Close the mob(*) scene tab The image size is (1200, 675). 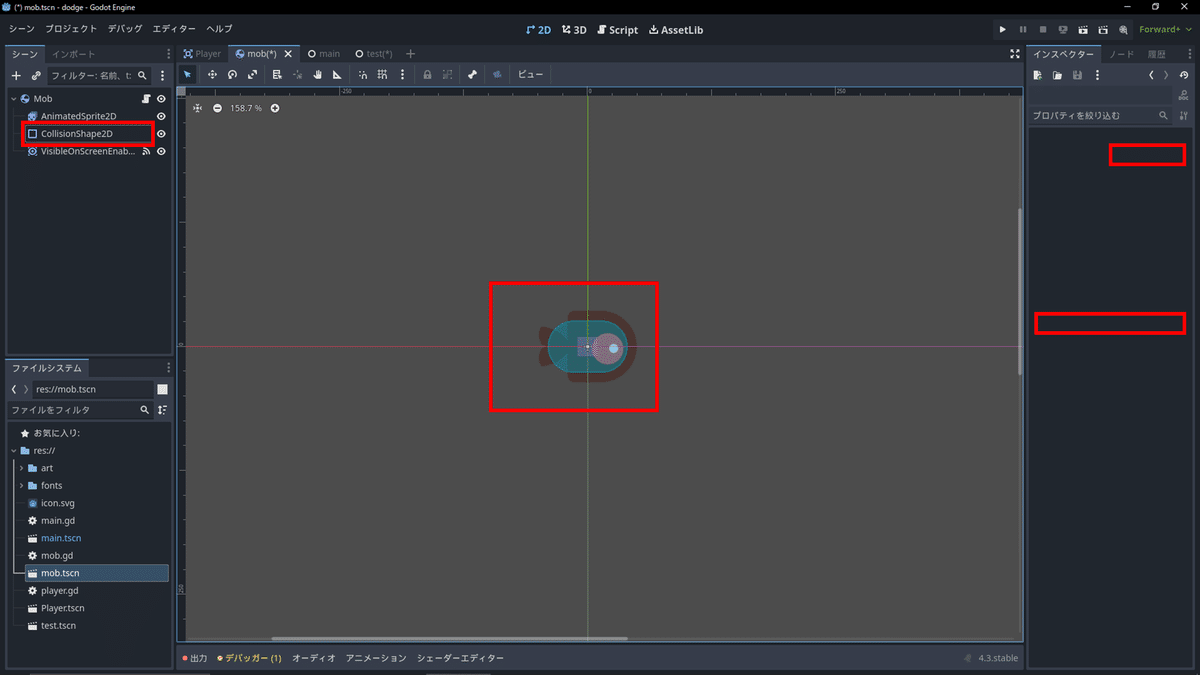click(x=290, y=53)
